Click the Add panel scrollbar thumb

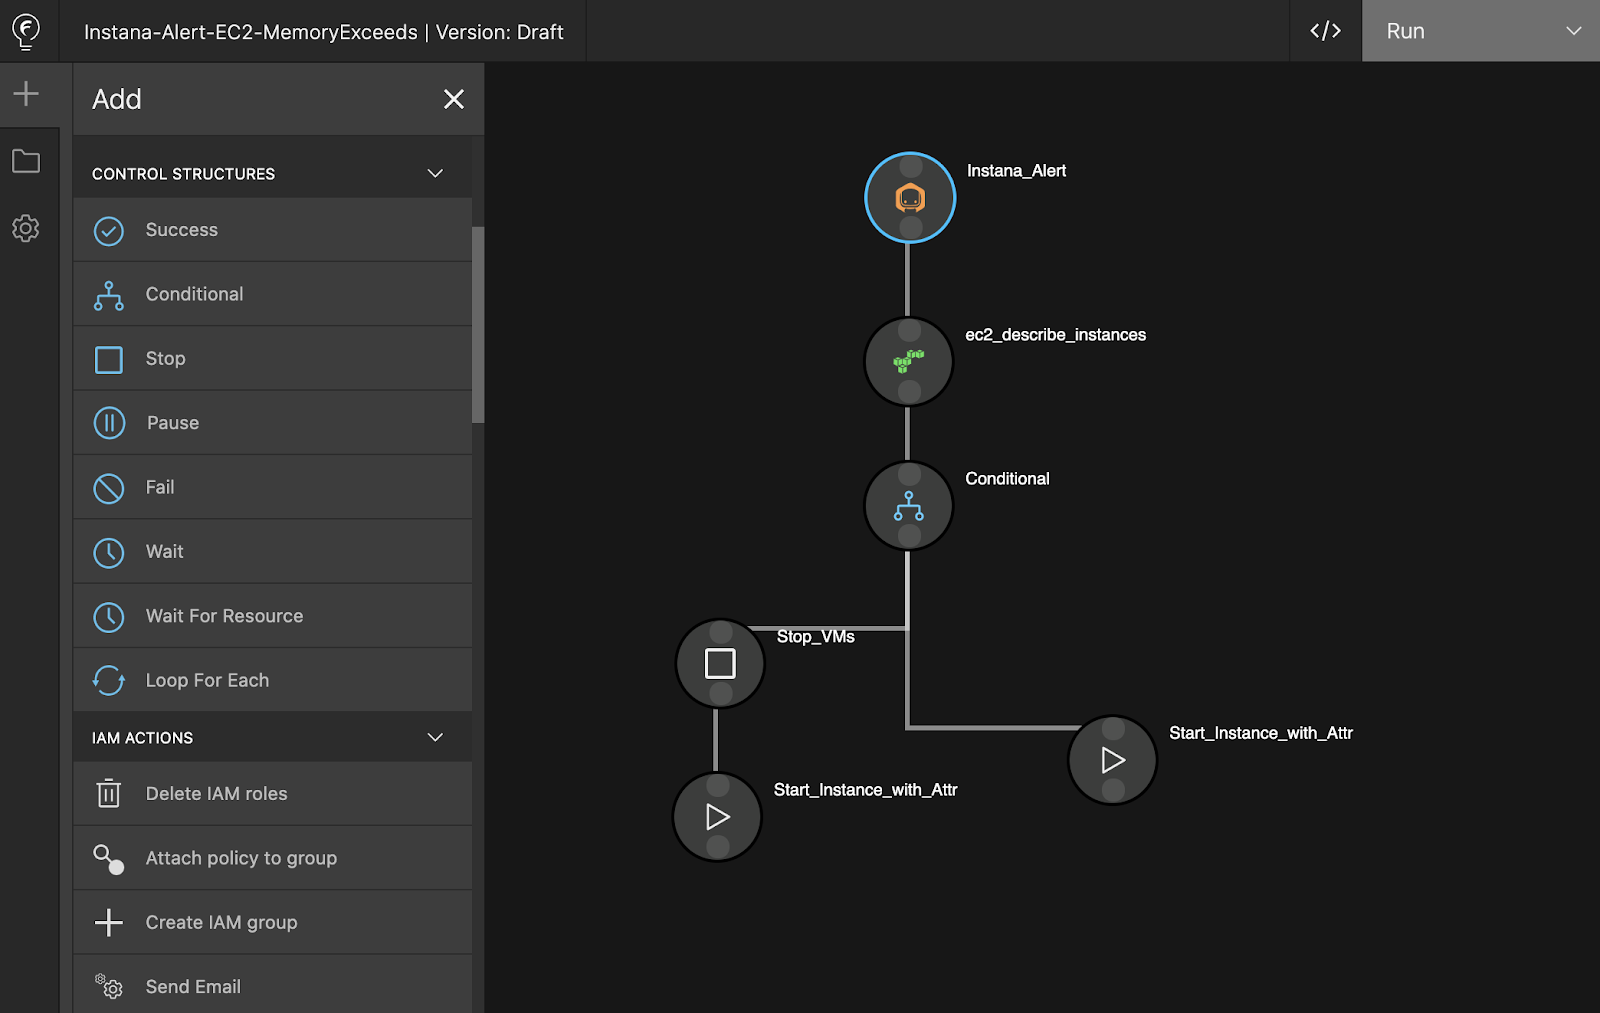[478, 324]
